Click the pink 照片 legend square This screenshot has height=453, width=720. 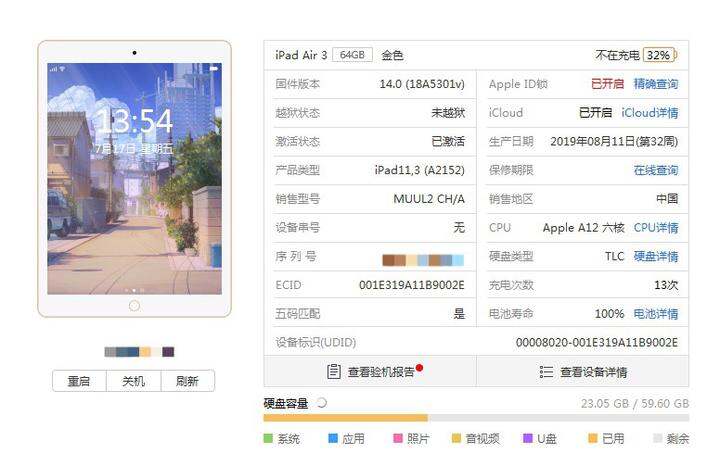tap(398, 438)
